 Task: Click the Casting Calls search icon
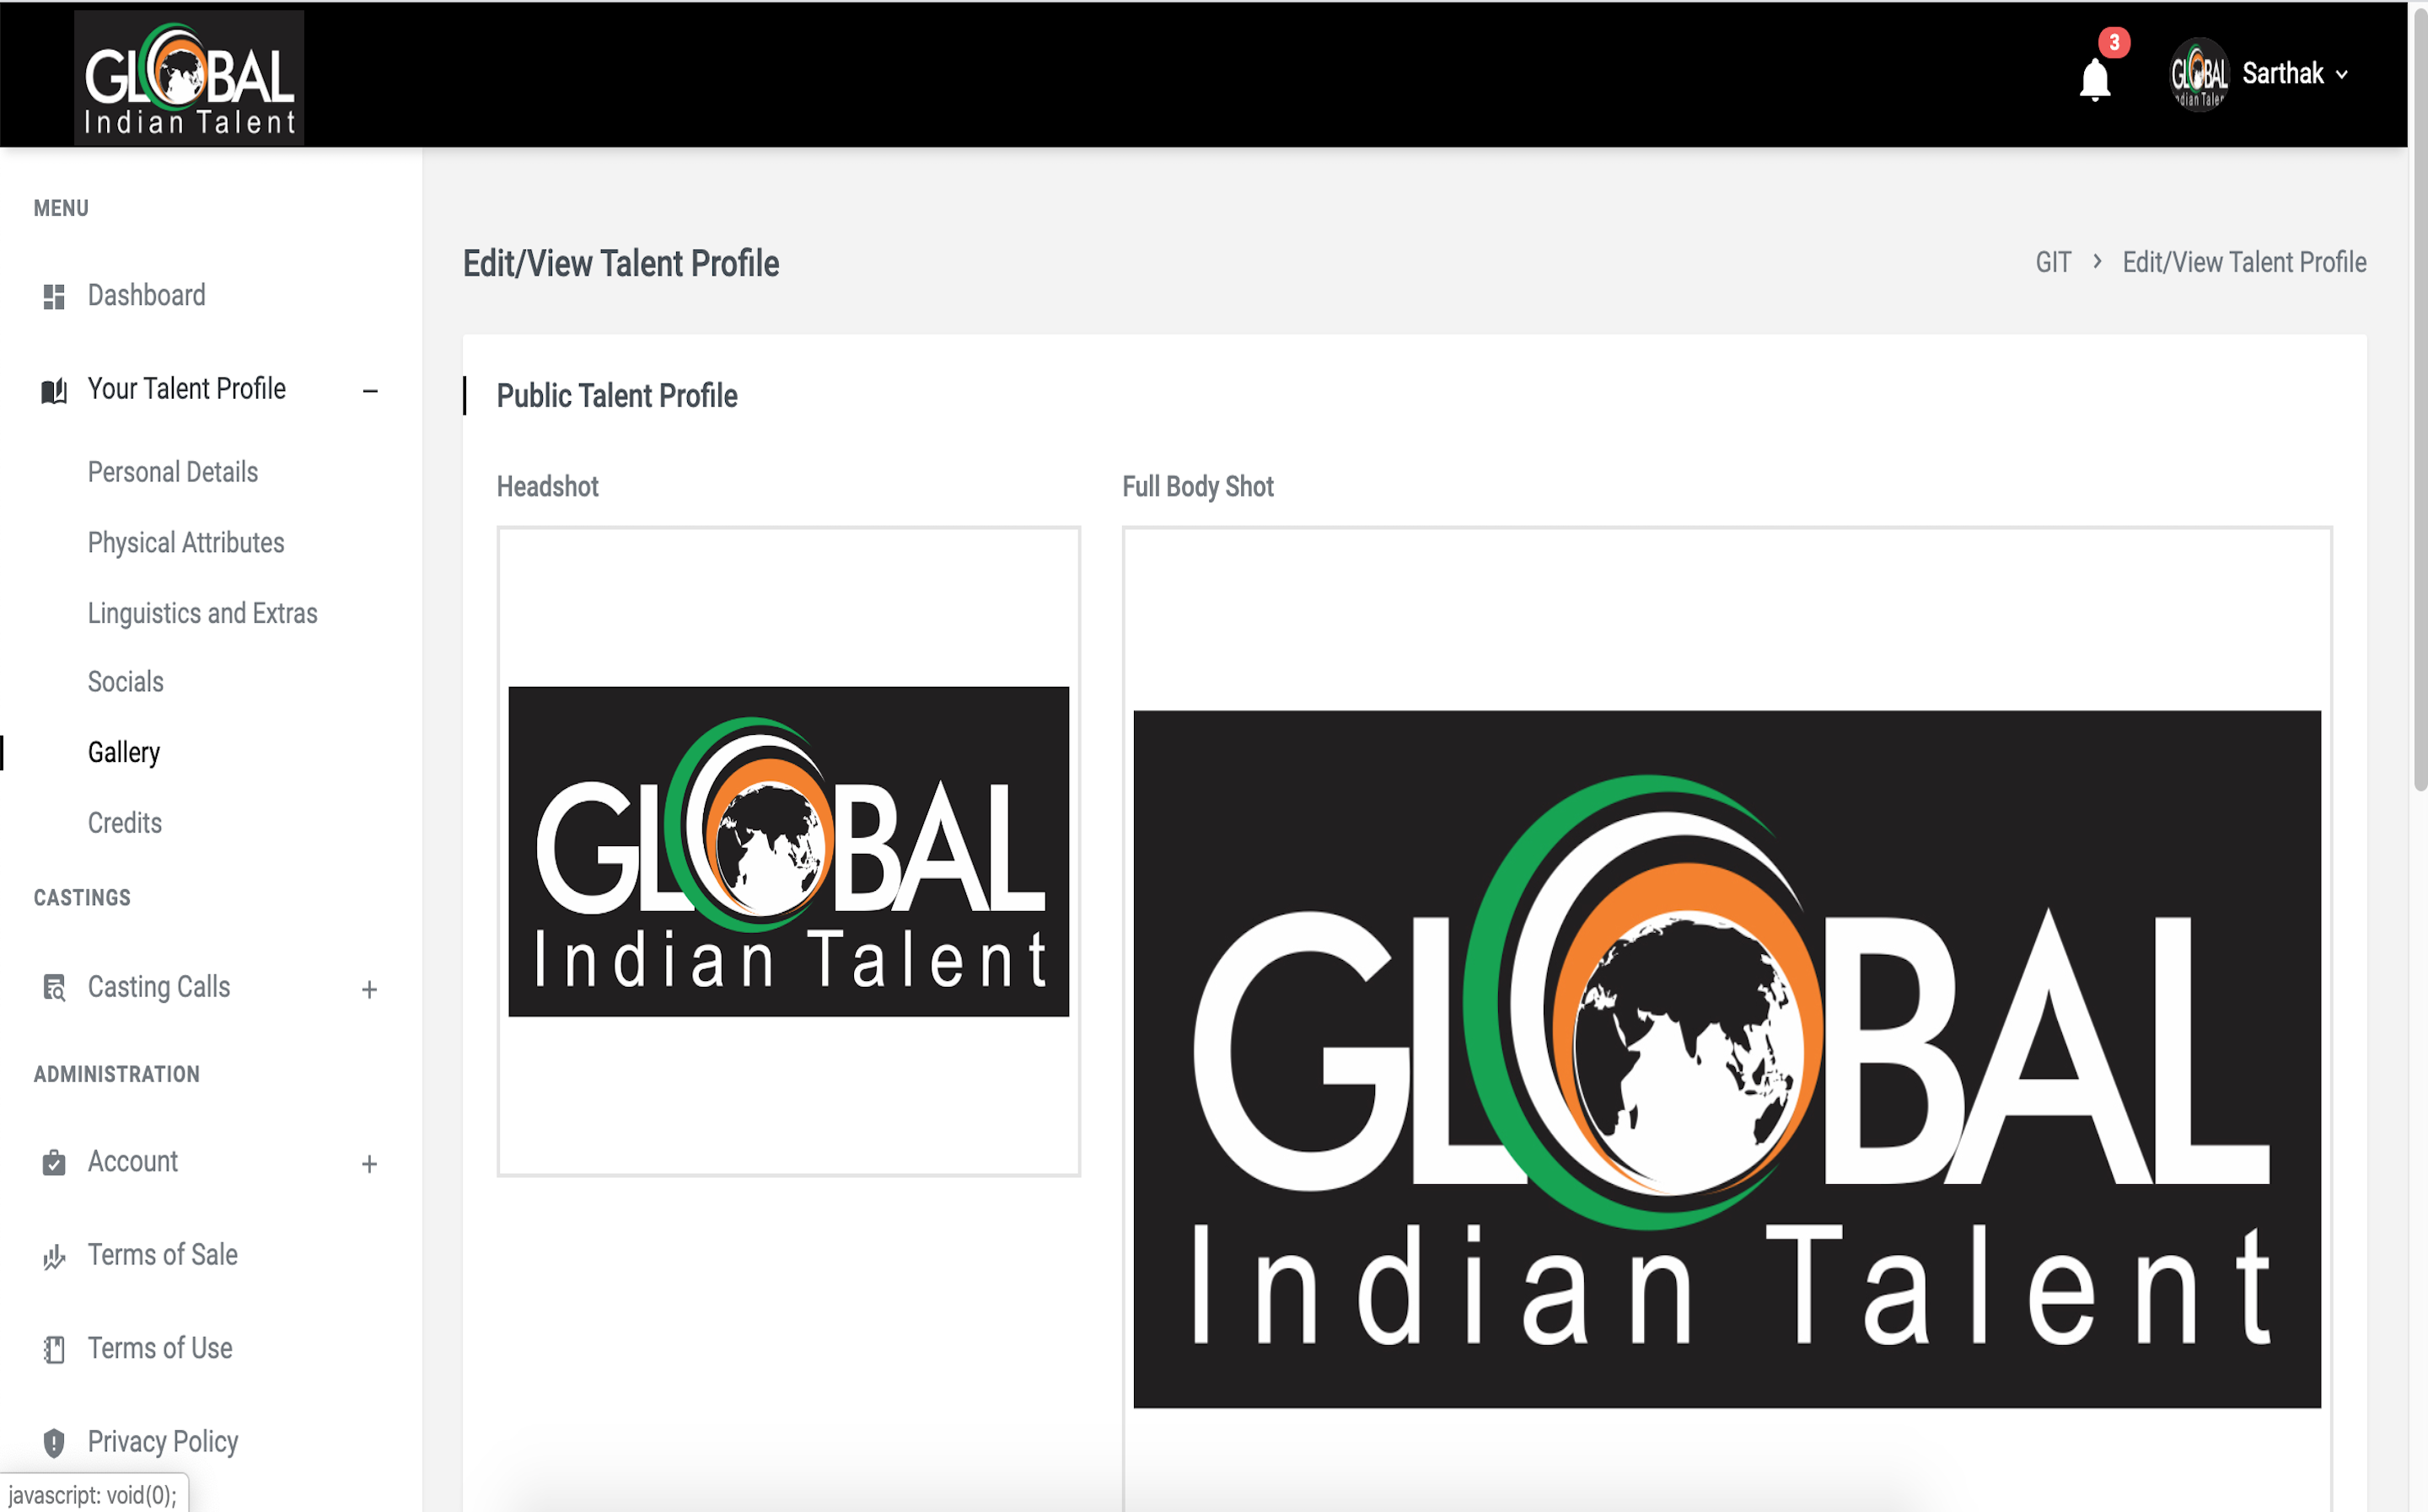click(54, 988)
